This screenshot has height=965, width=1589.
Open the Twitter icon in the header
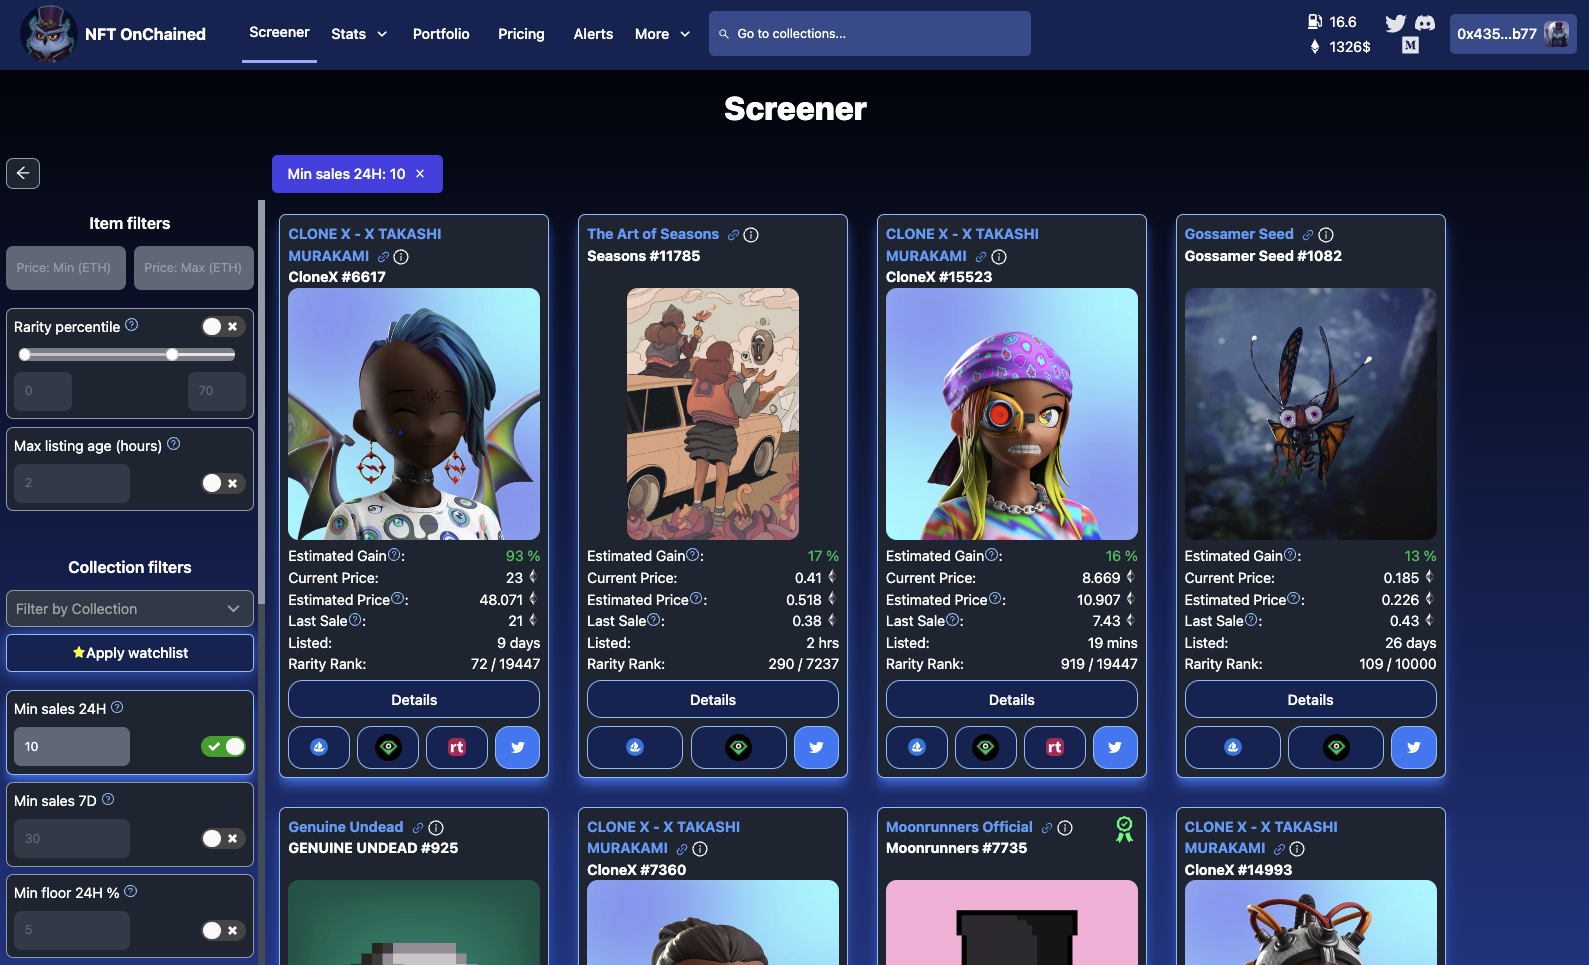coord(1395,23)
